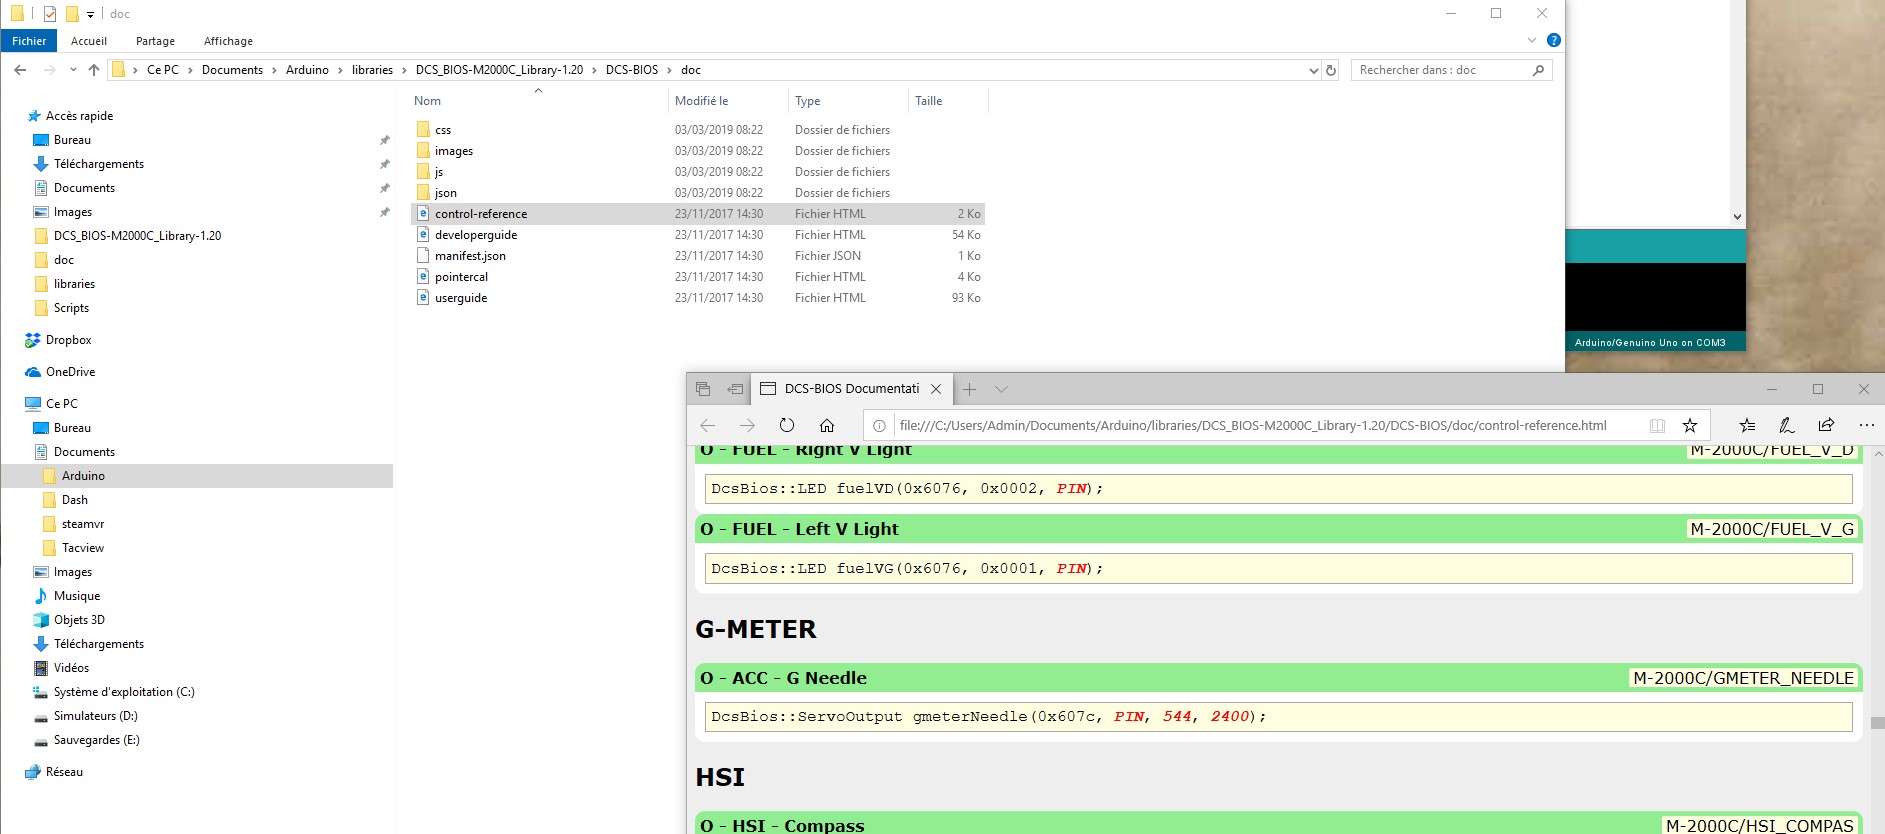
Task: Open File Explorer help icon
Action: [1553, 40]
